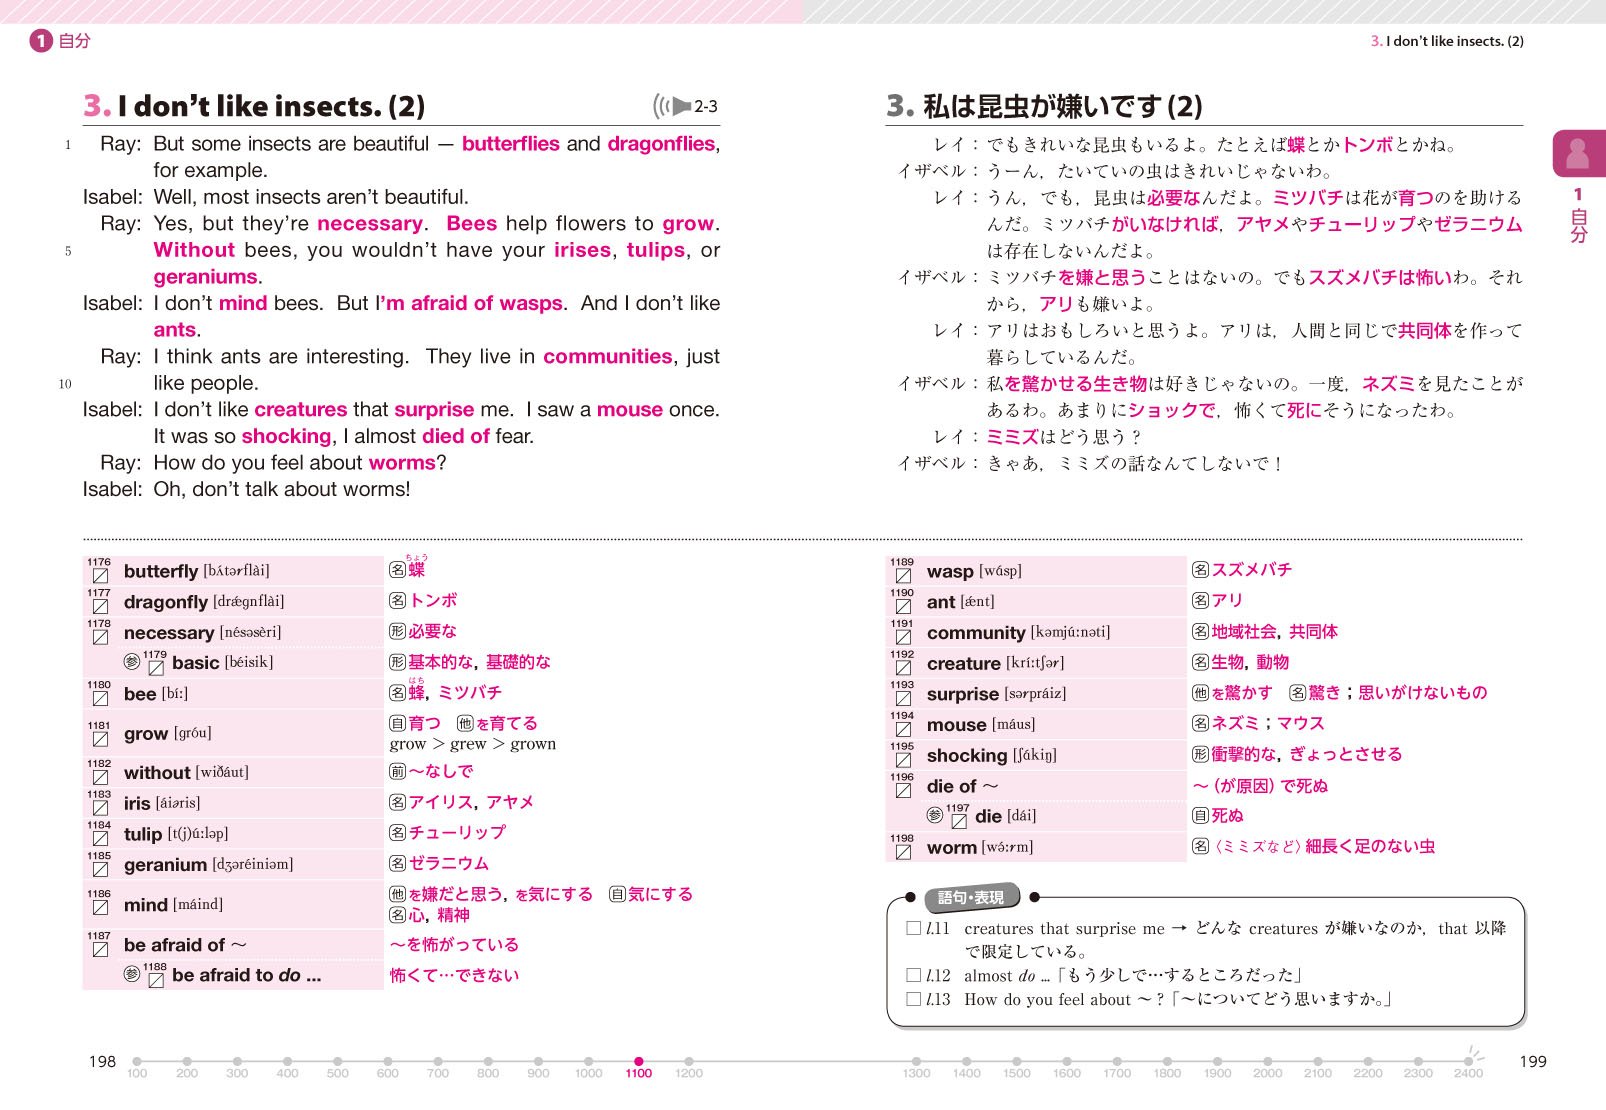Tick the l.11 creatures that surprise me checkbox
This screenshot has width=1606, height=1110.
point(913,928)
